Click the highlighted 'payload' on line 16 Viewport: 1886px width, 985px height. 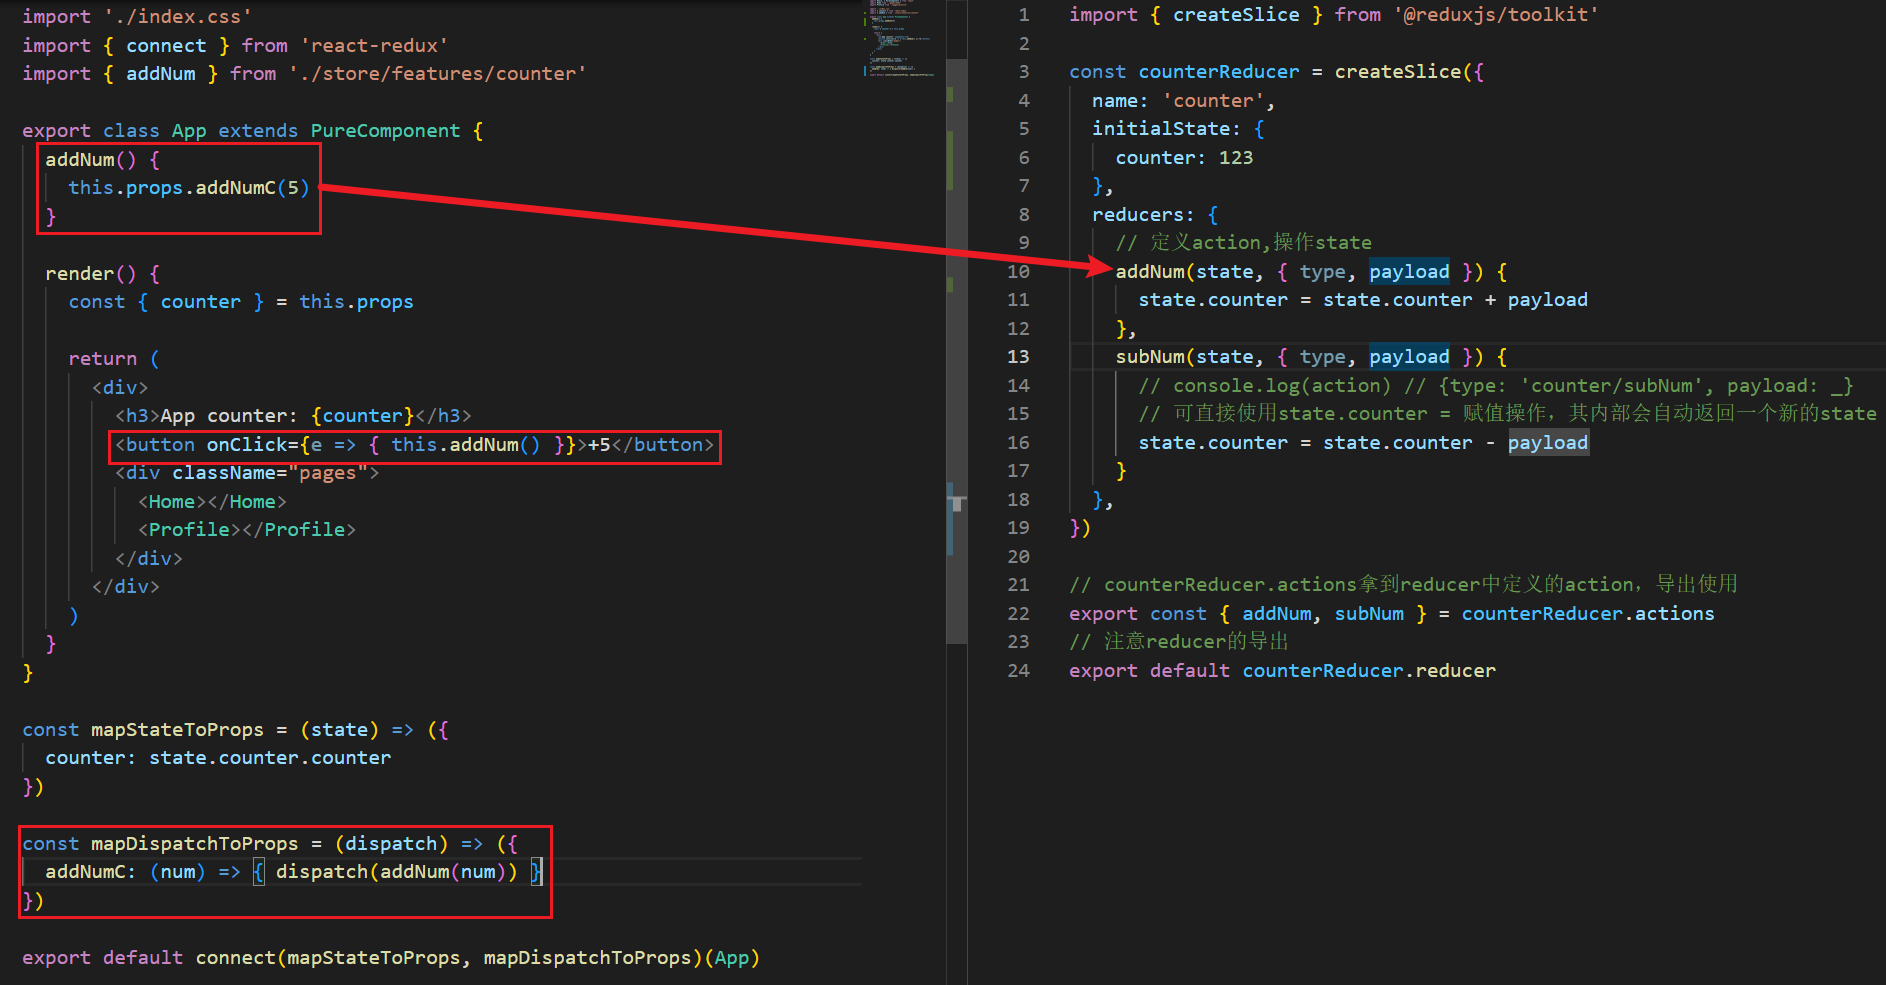coord(1548,443)
